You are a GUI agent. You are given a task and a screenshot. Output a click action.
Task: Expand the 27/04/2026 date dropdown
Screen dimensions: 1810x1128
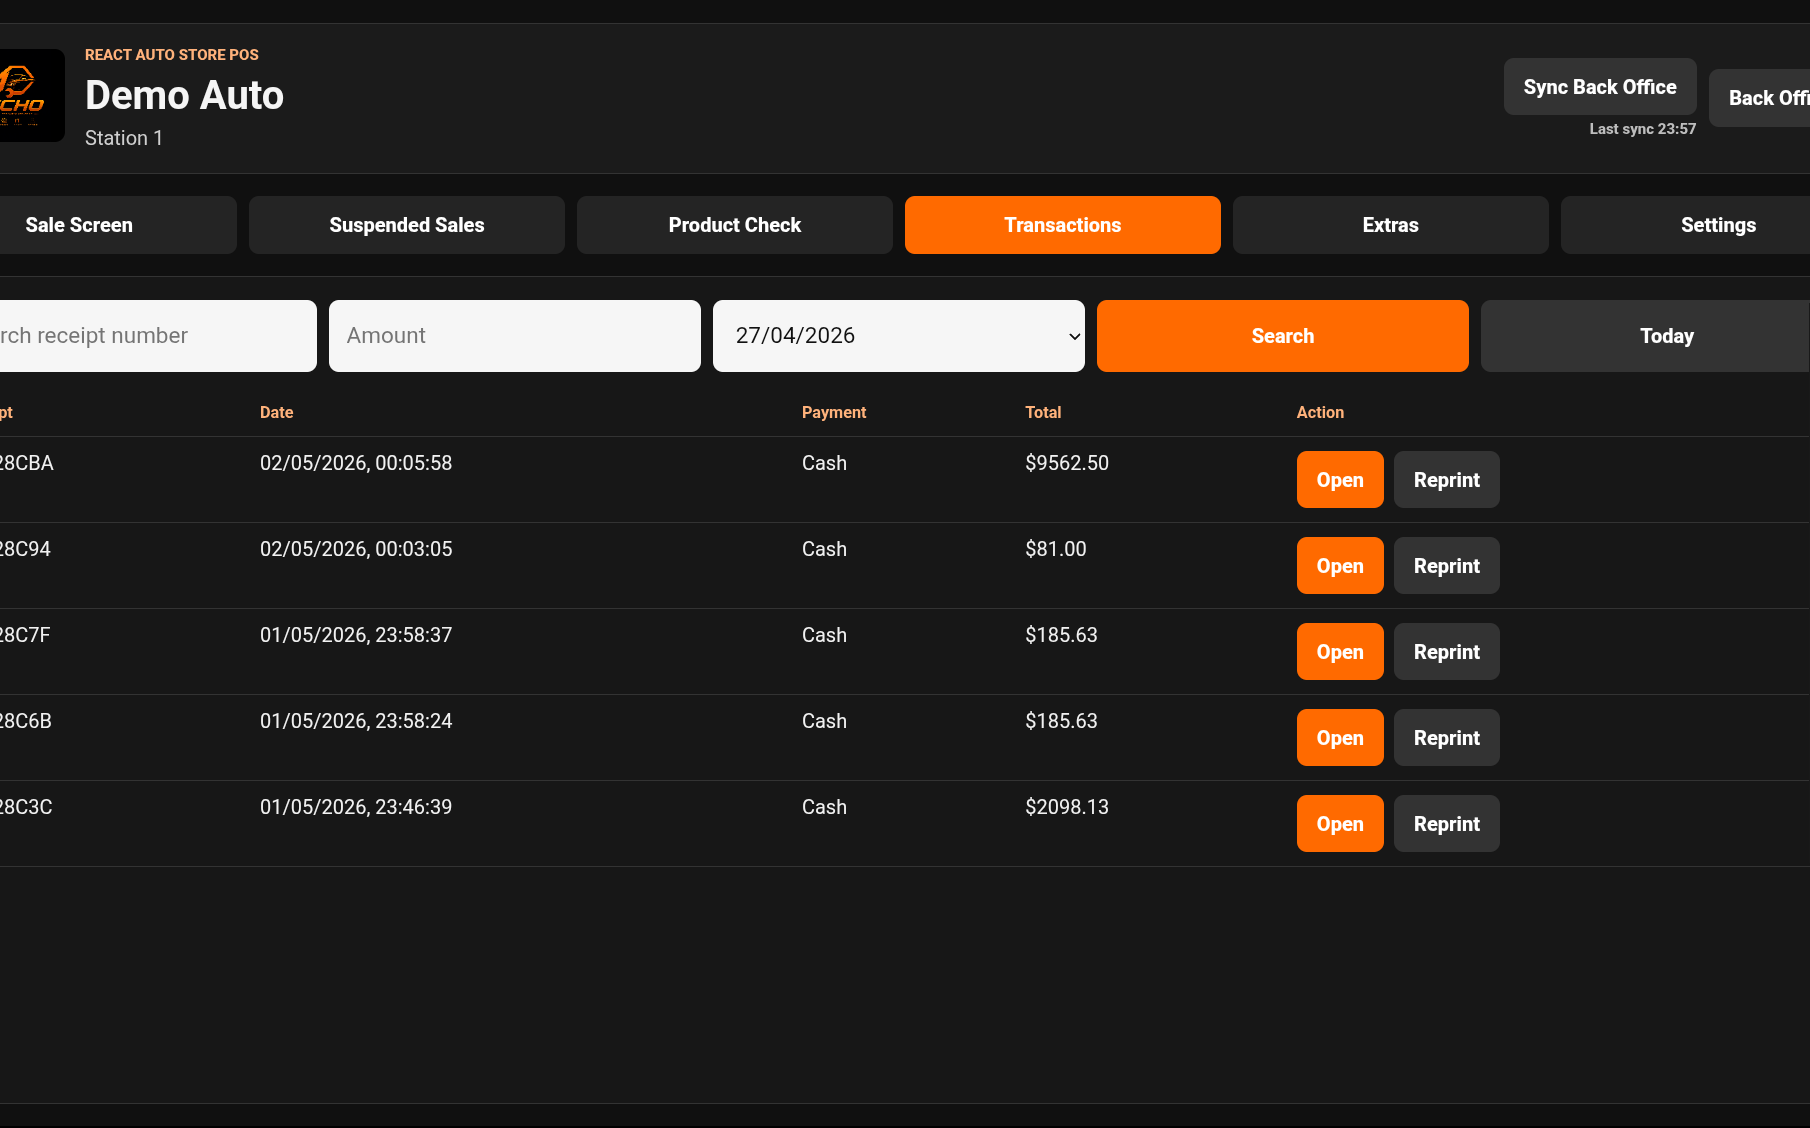pos(899,336)
